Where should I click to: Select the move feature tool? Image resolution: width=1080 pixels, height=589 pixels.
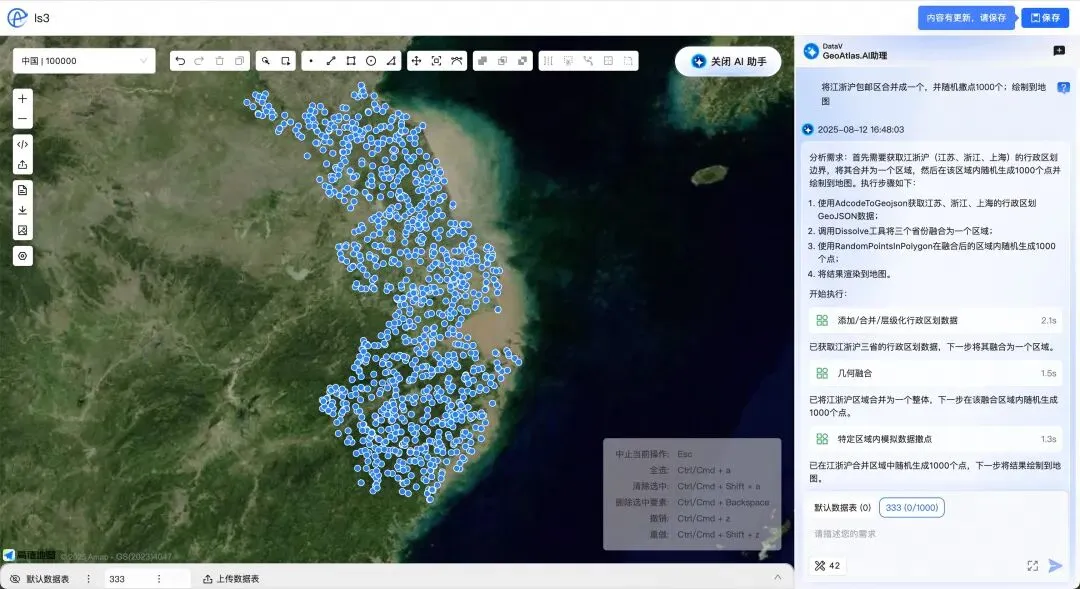[416, 61]
